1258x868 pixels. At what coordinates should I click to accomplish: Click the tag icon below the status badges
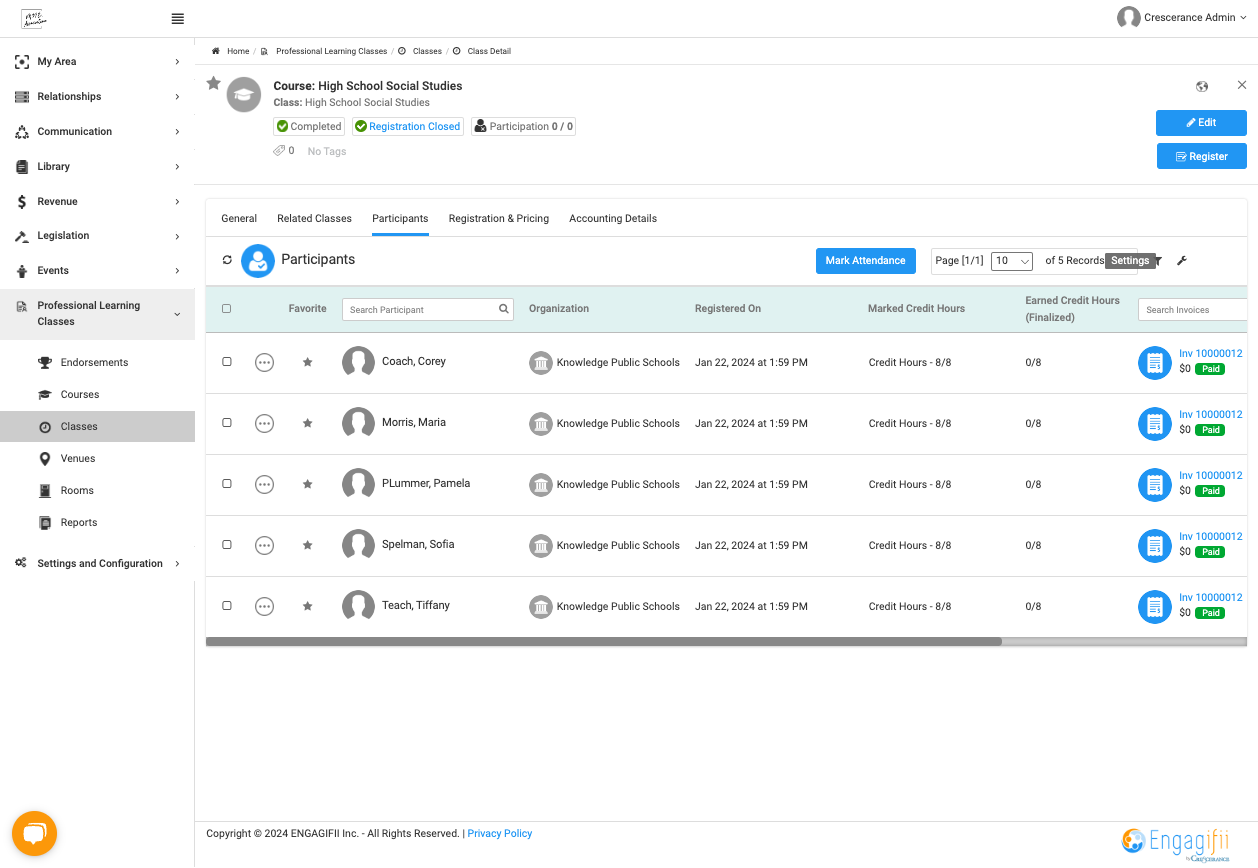(x=279, y=151)
